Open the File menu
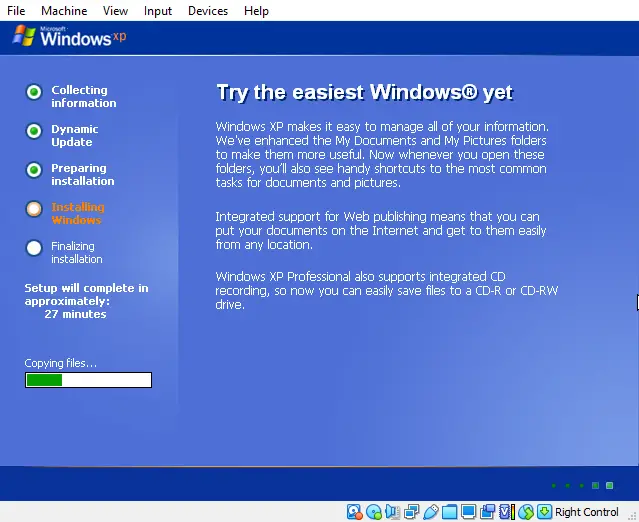The image size is (639, 522). [x=16, y=11]
